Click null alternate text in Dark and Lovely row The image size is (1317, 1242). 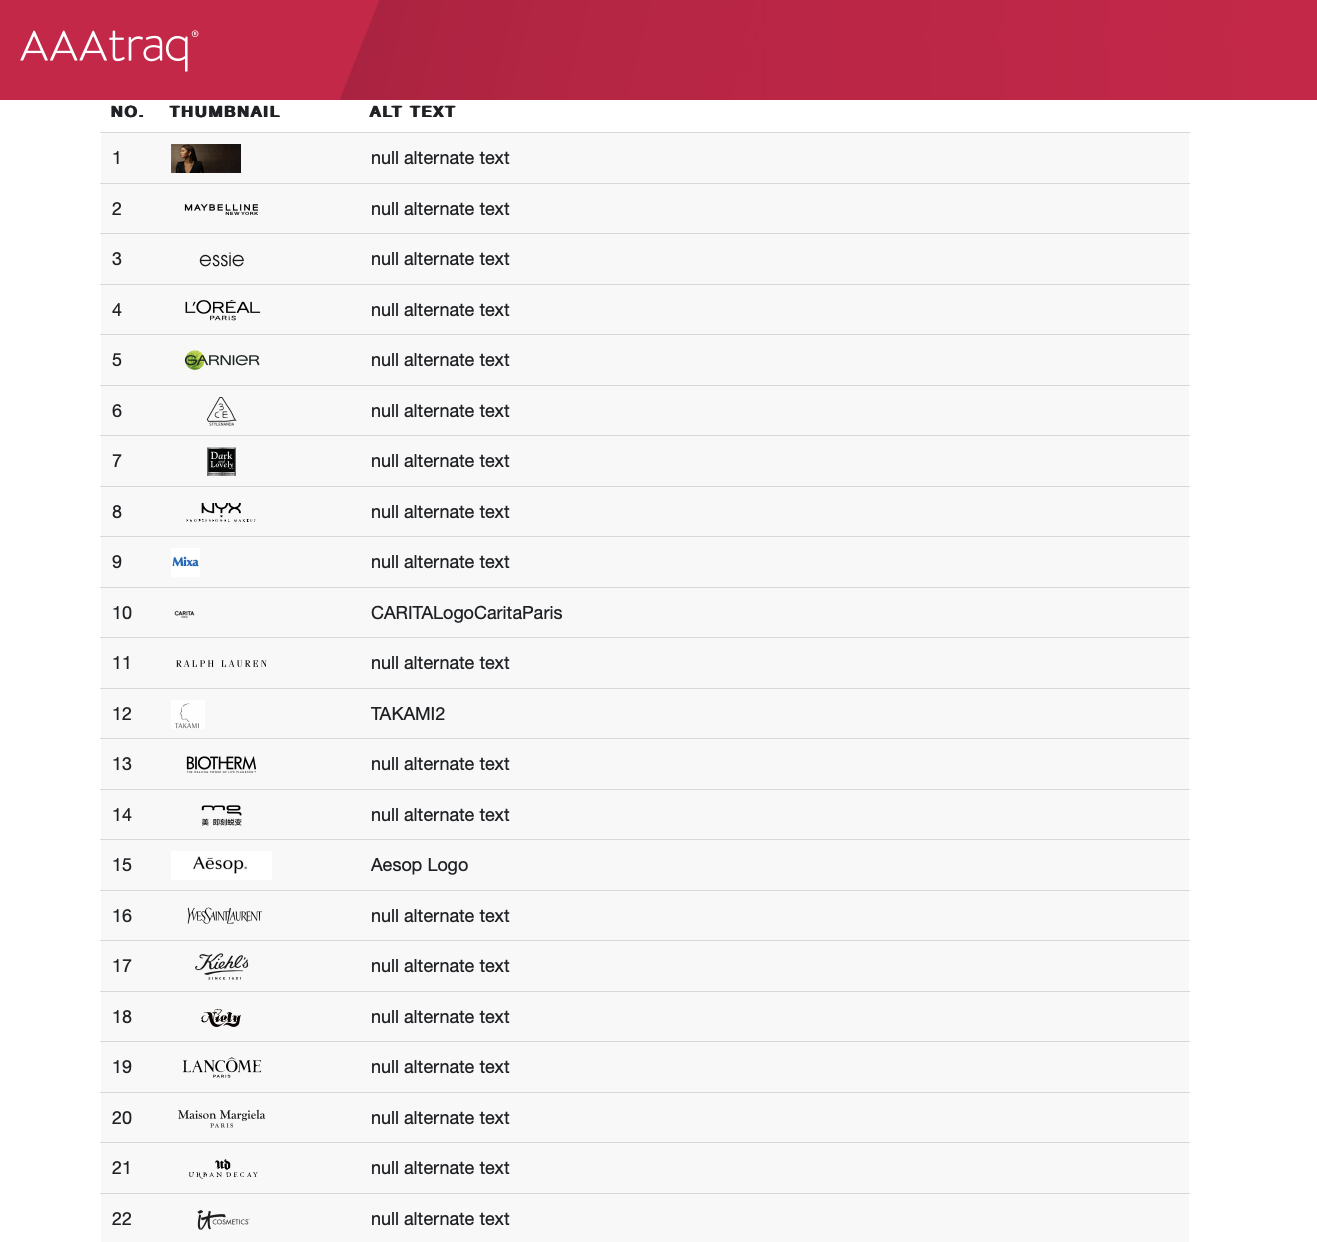tap(440, 461)
